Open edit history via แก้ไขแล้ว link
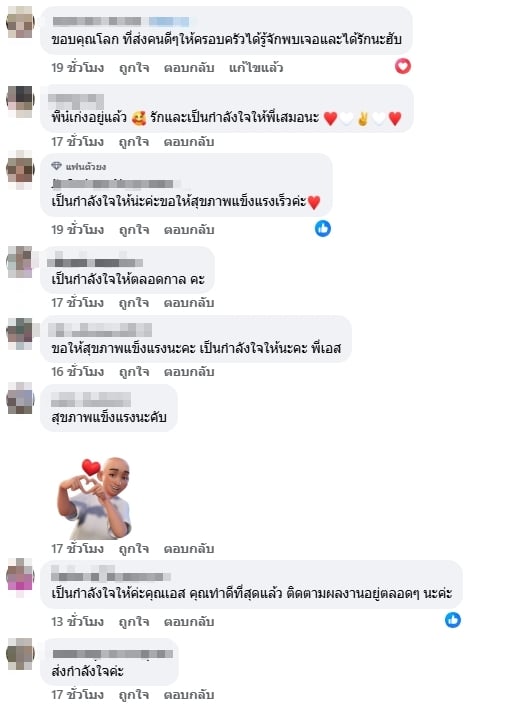The width and height of the screenshot is (517, 706). [x=256, y=68]
